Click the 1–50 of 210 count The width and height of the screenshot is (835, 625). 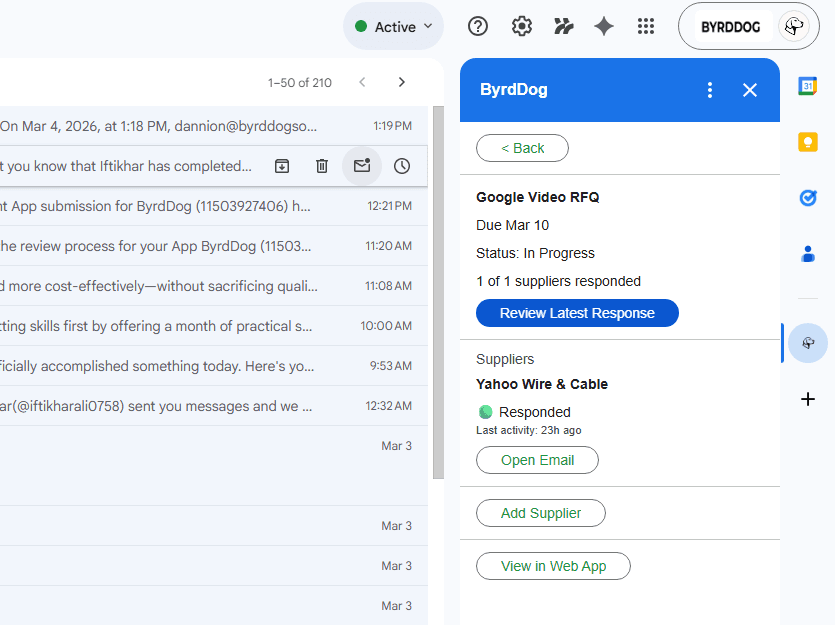tap(300, 83)
